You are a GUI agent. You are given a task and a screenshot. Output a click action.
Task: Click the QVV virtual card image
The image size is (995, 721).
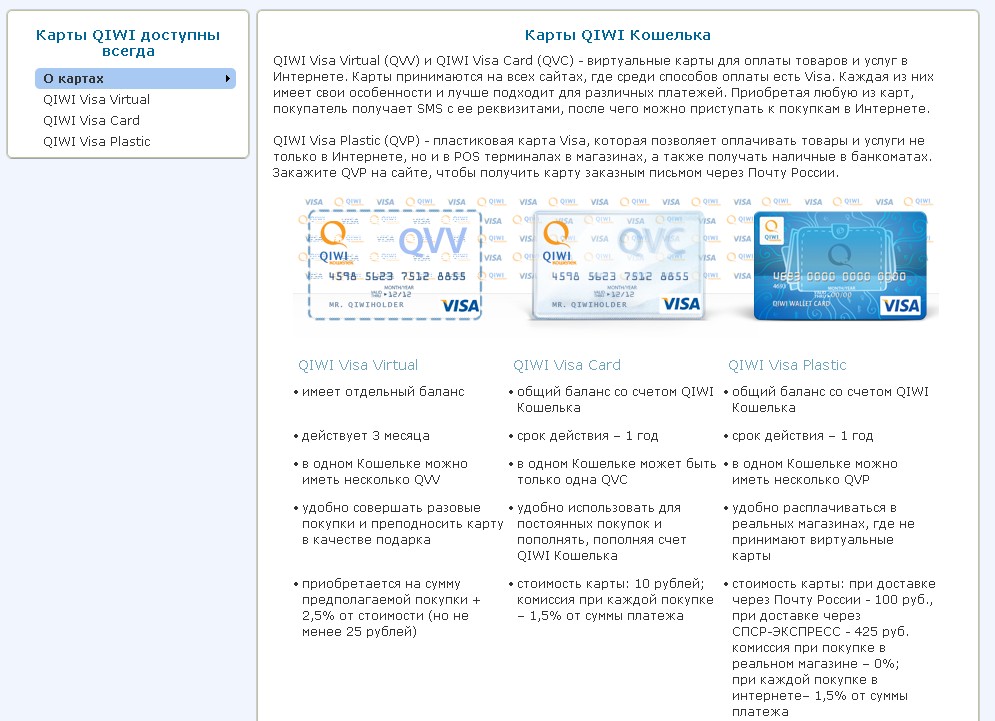[x=394, y=263]
